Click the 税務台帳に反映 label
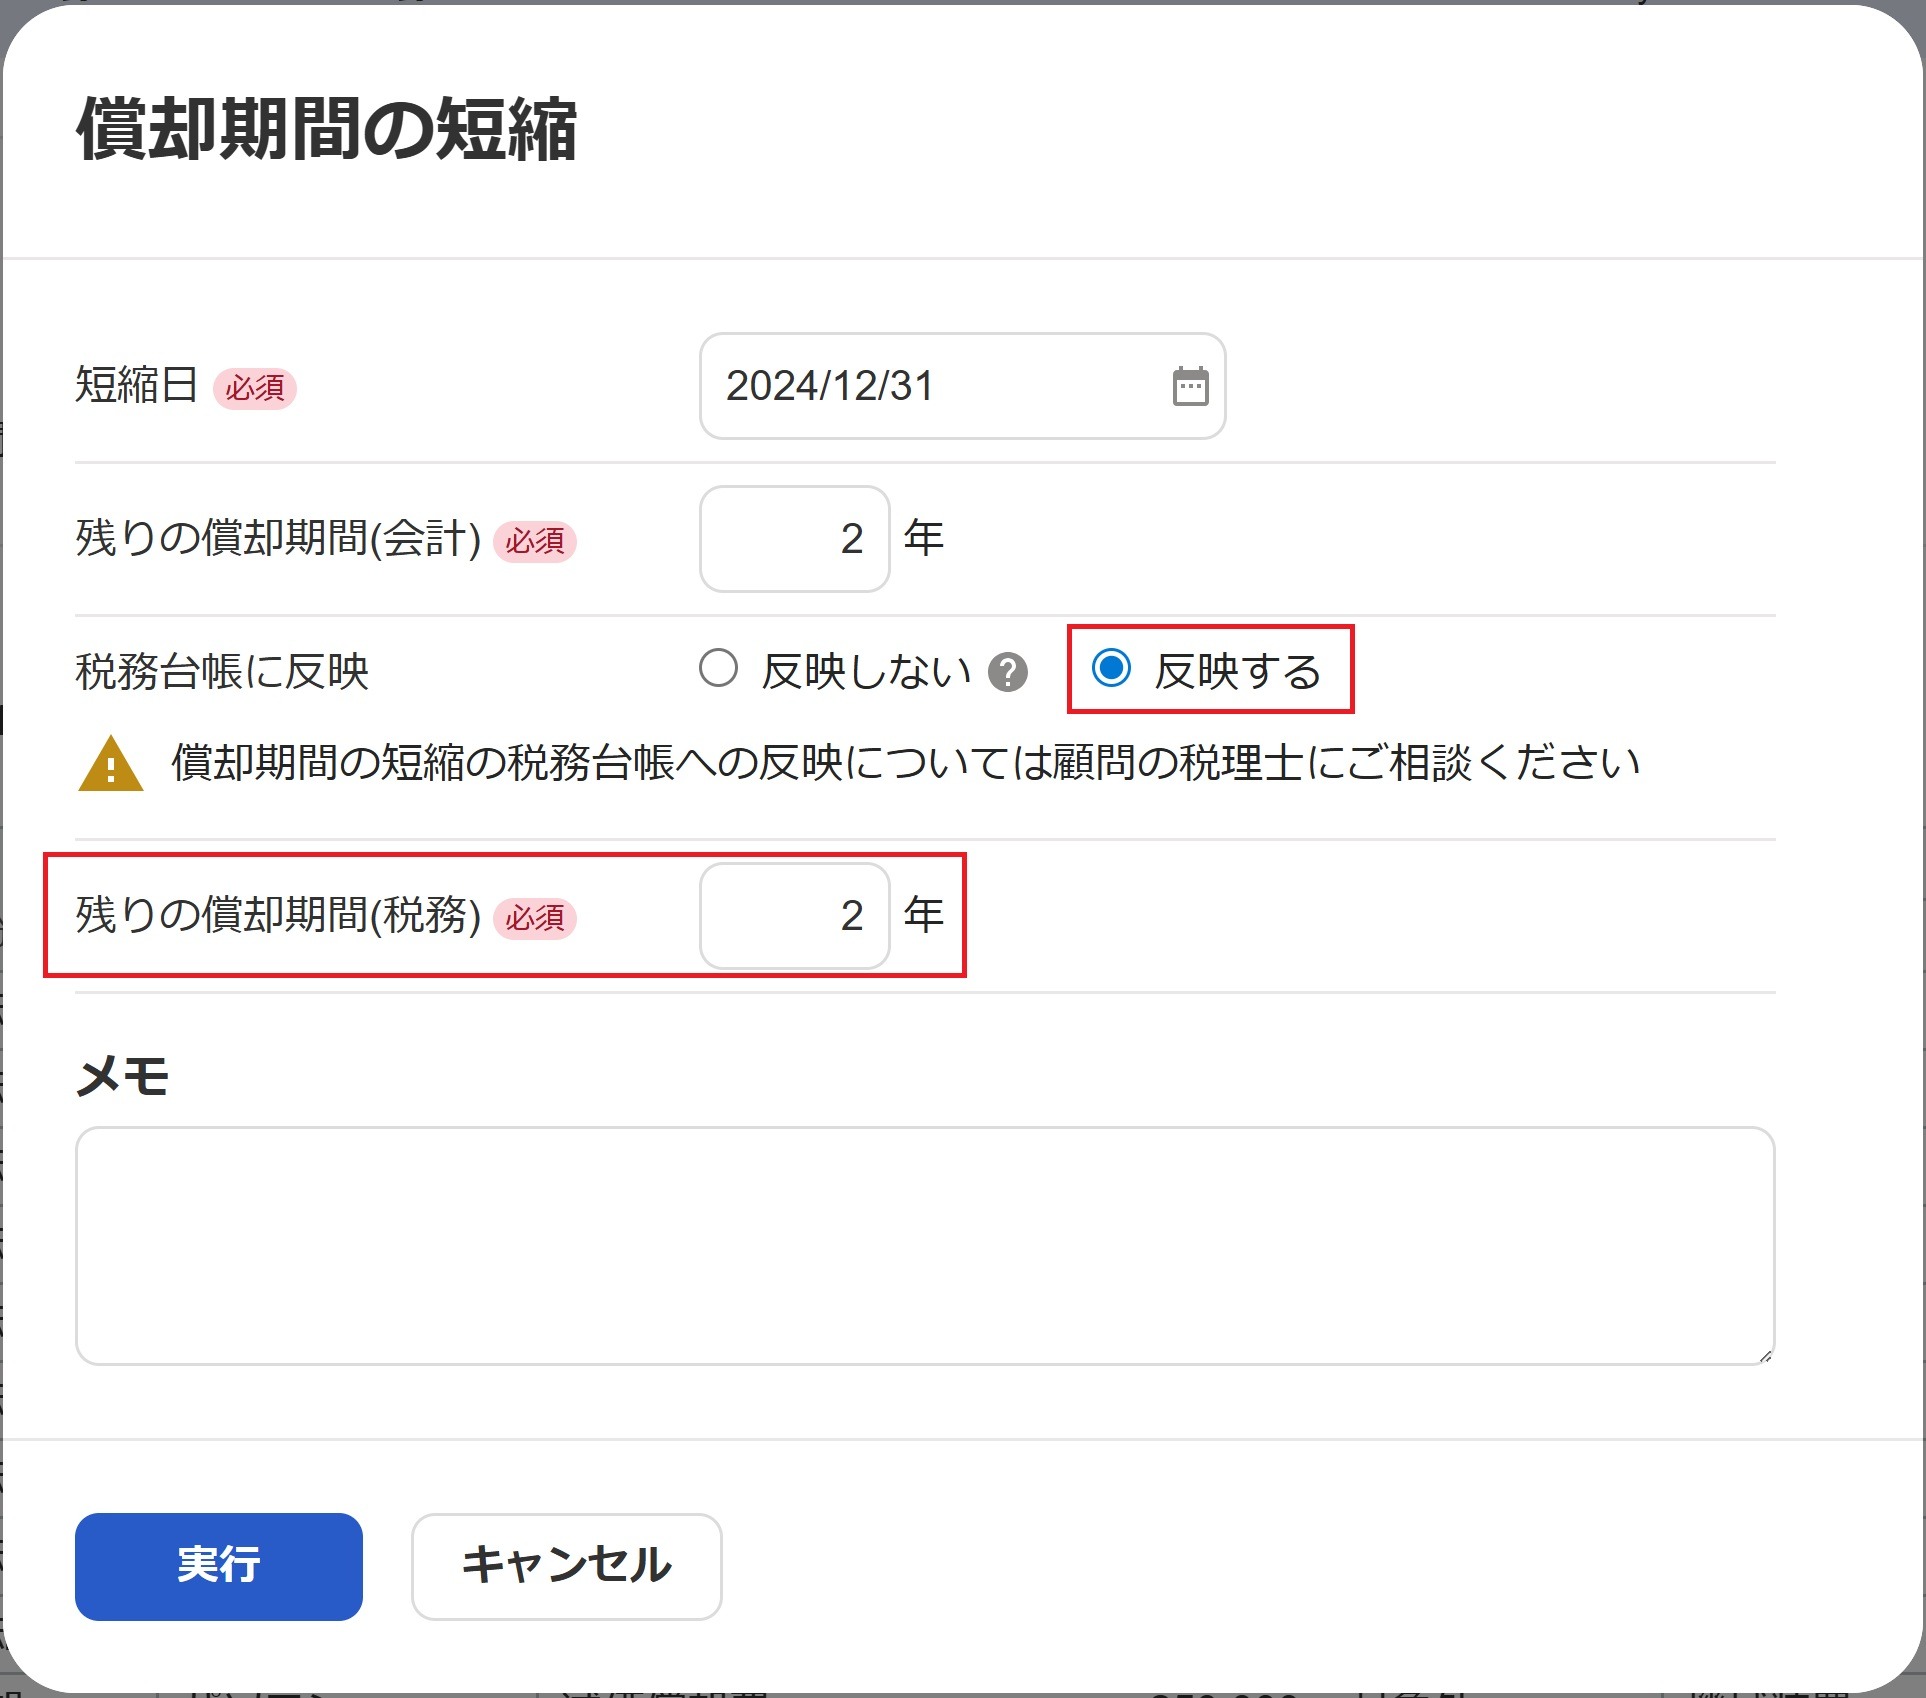This screenshot has width=1926, height=1698. [222, 671]
